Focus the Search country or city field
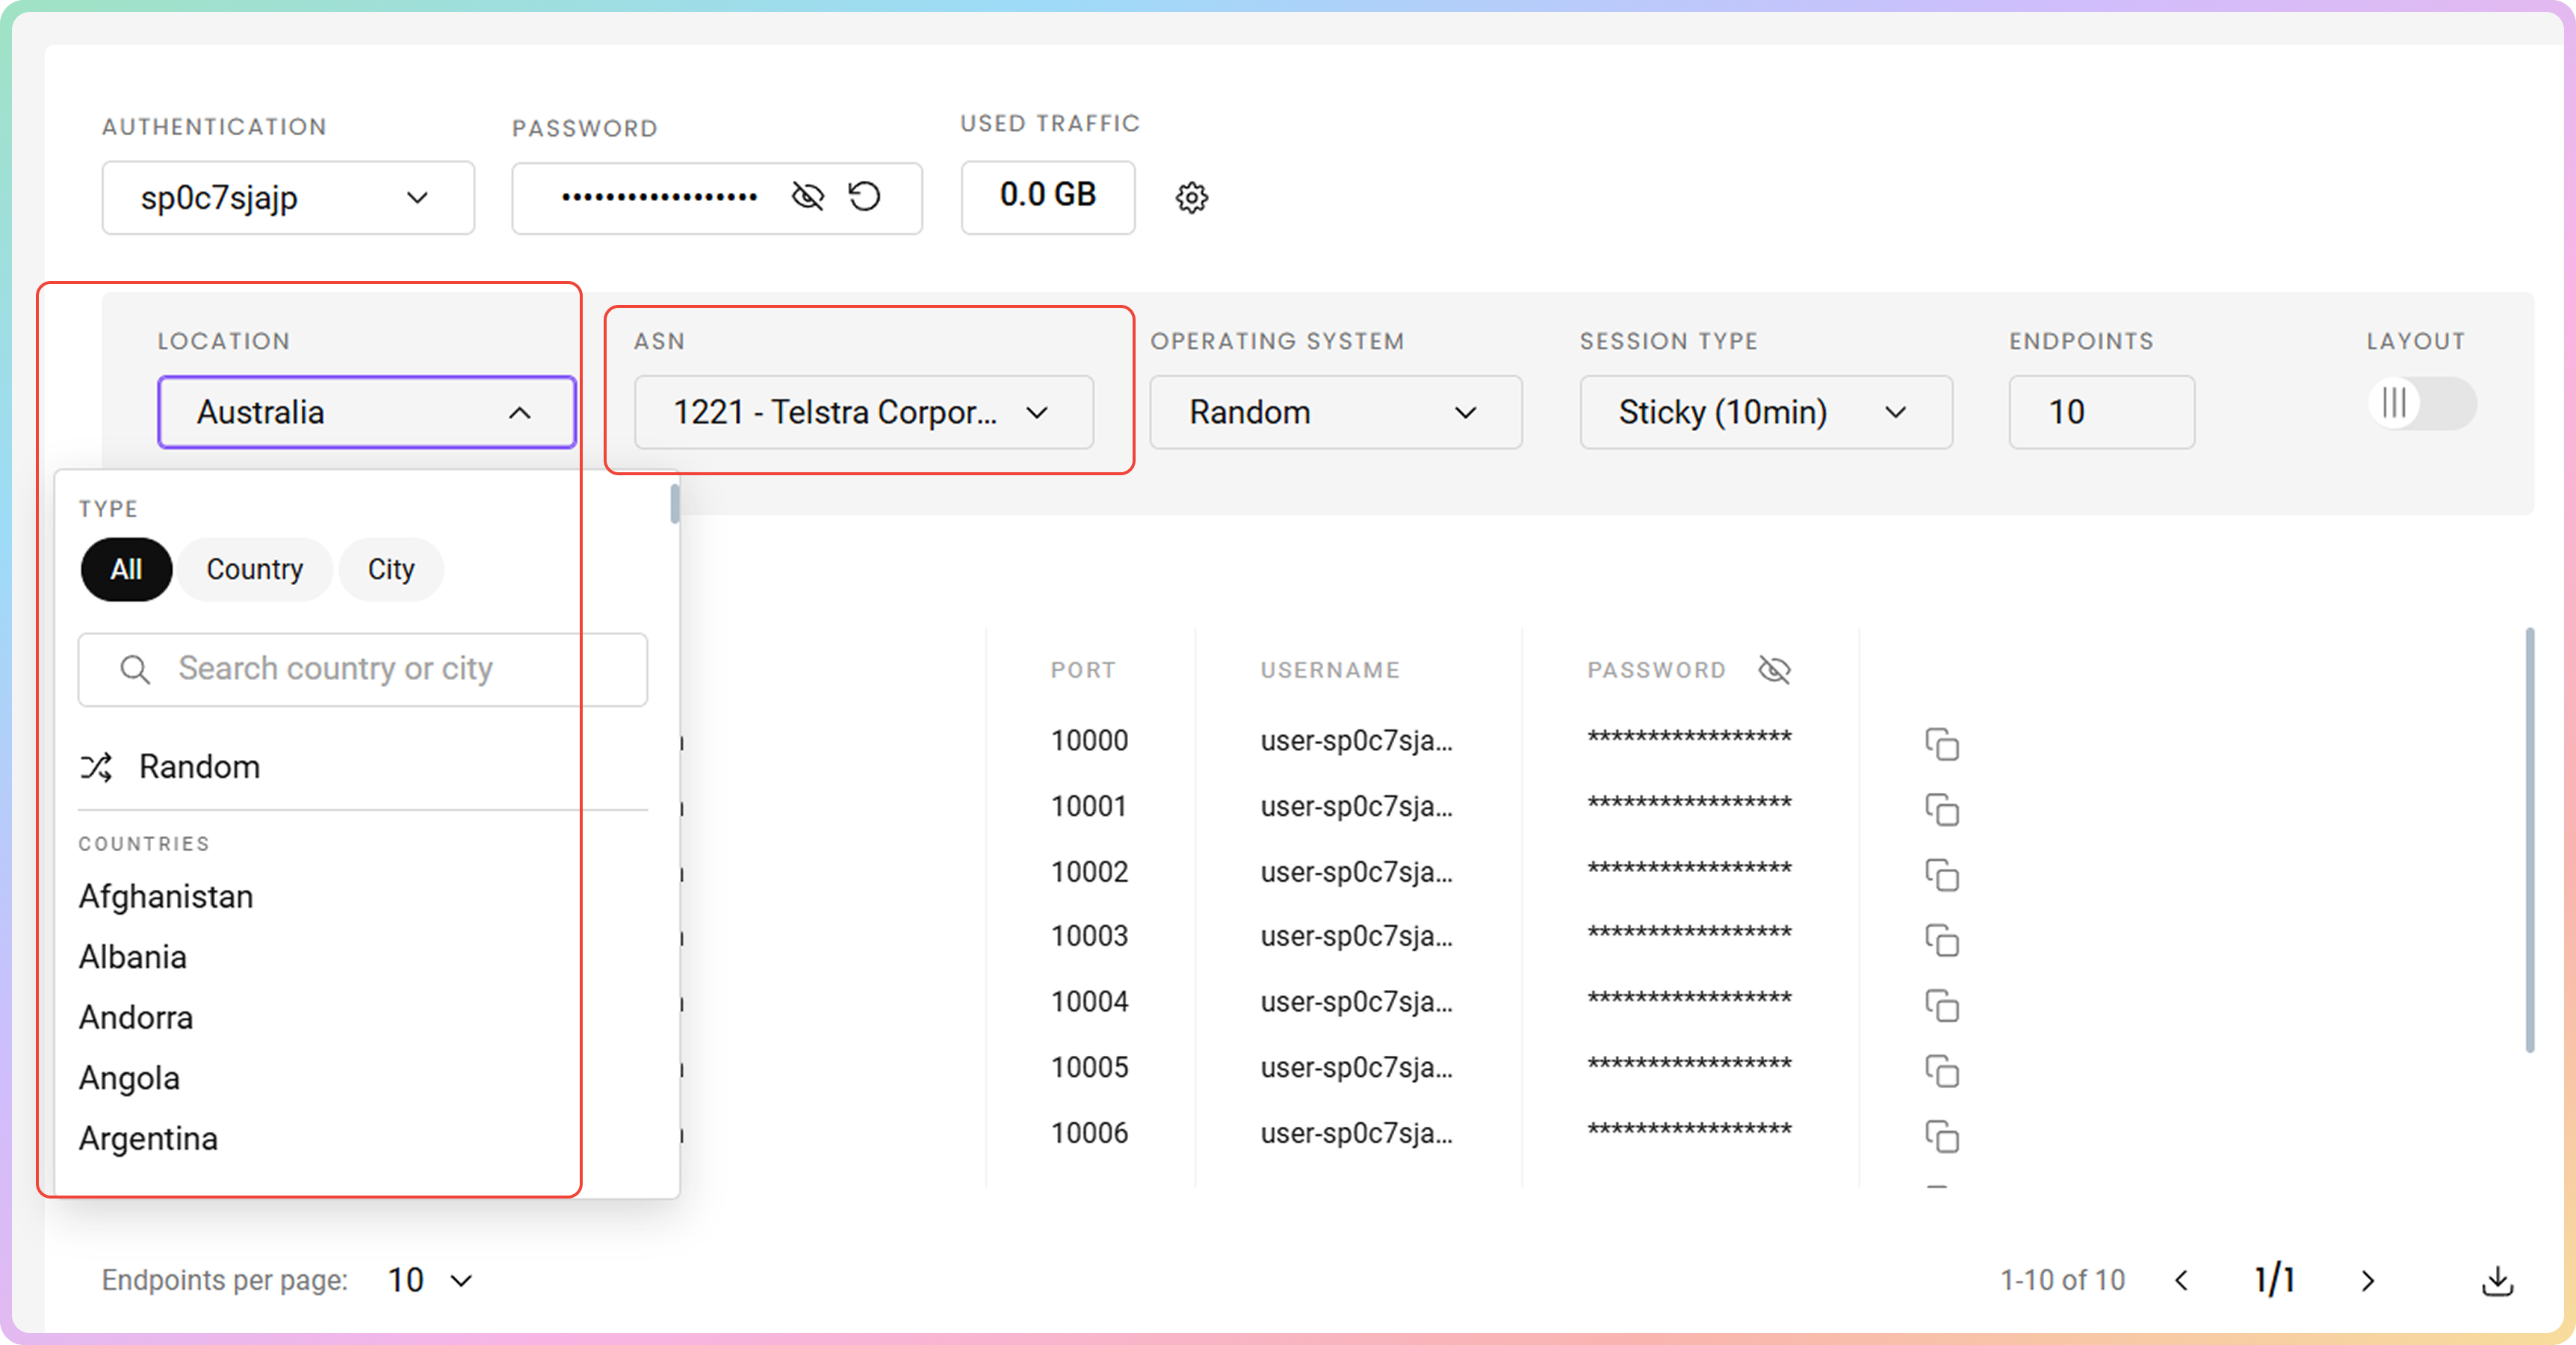 [362, 669]
